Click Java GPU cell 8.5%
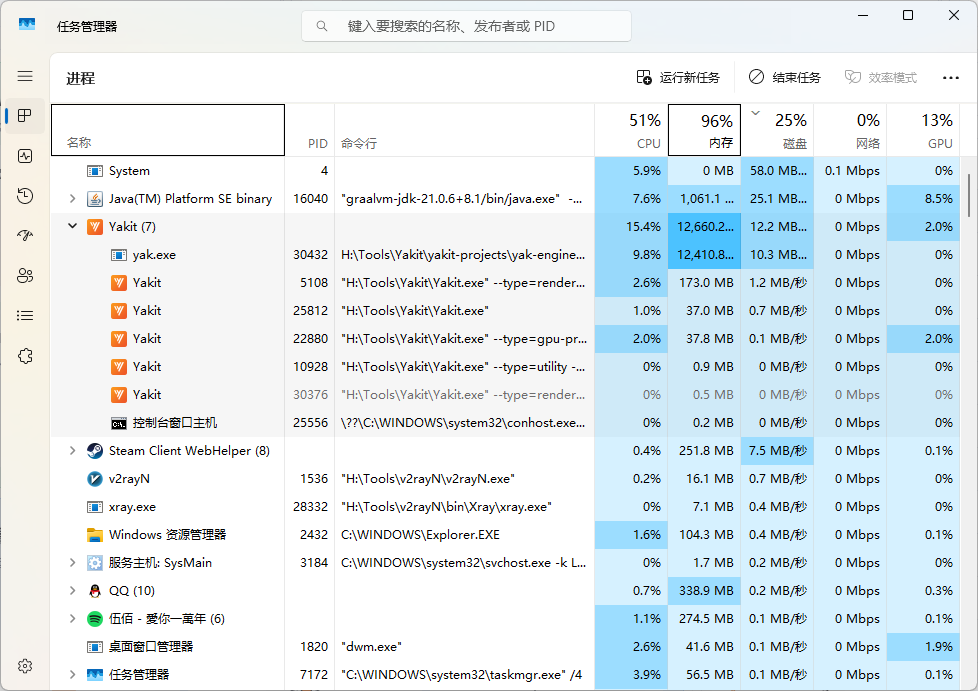 tap(924, 199)
